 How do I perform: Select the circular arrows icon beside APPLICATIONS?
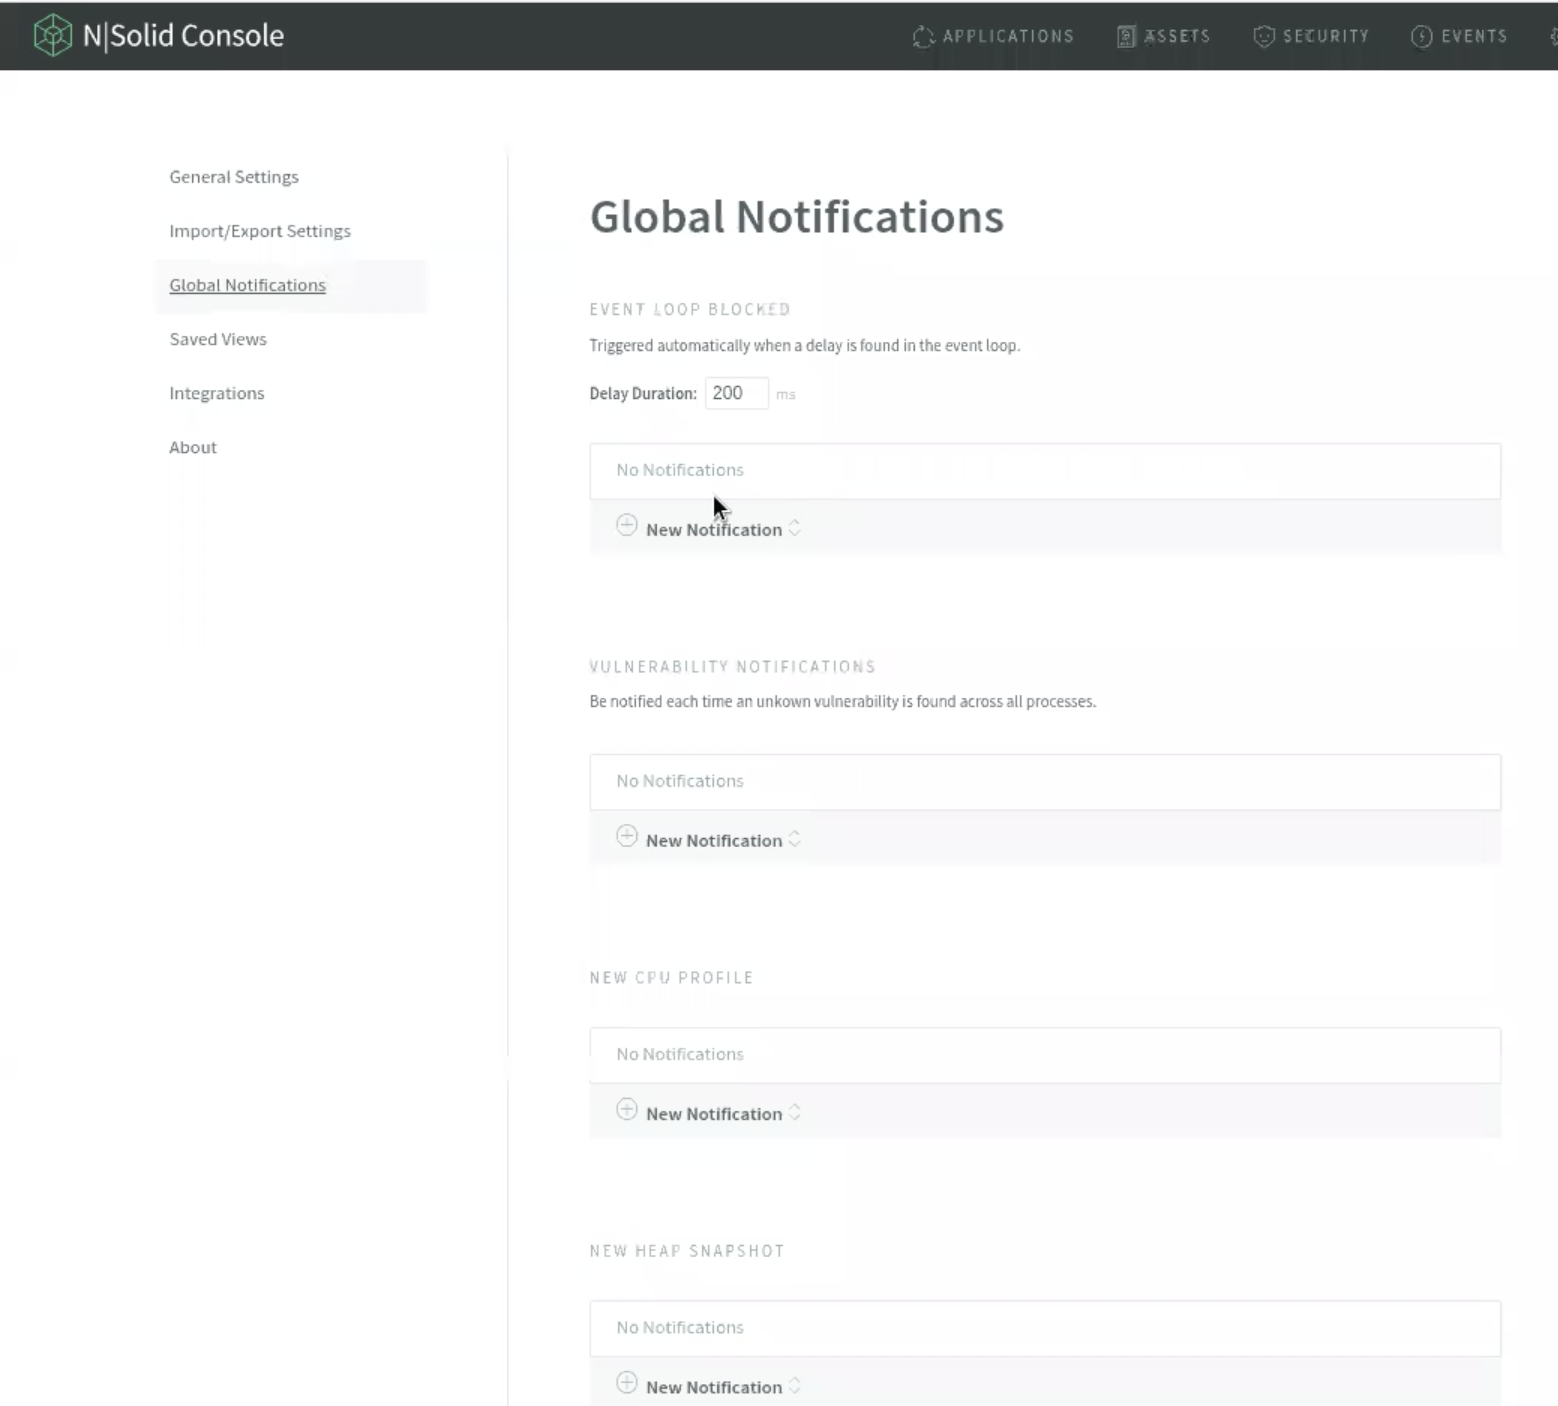pyautogui.click(x=922, y=36)
